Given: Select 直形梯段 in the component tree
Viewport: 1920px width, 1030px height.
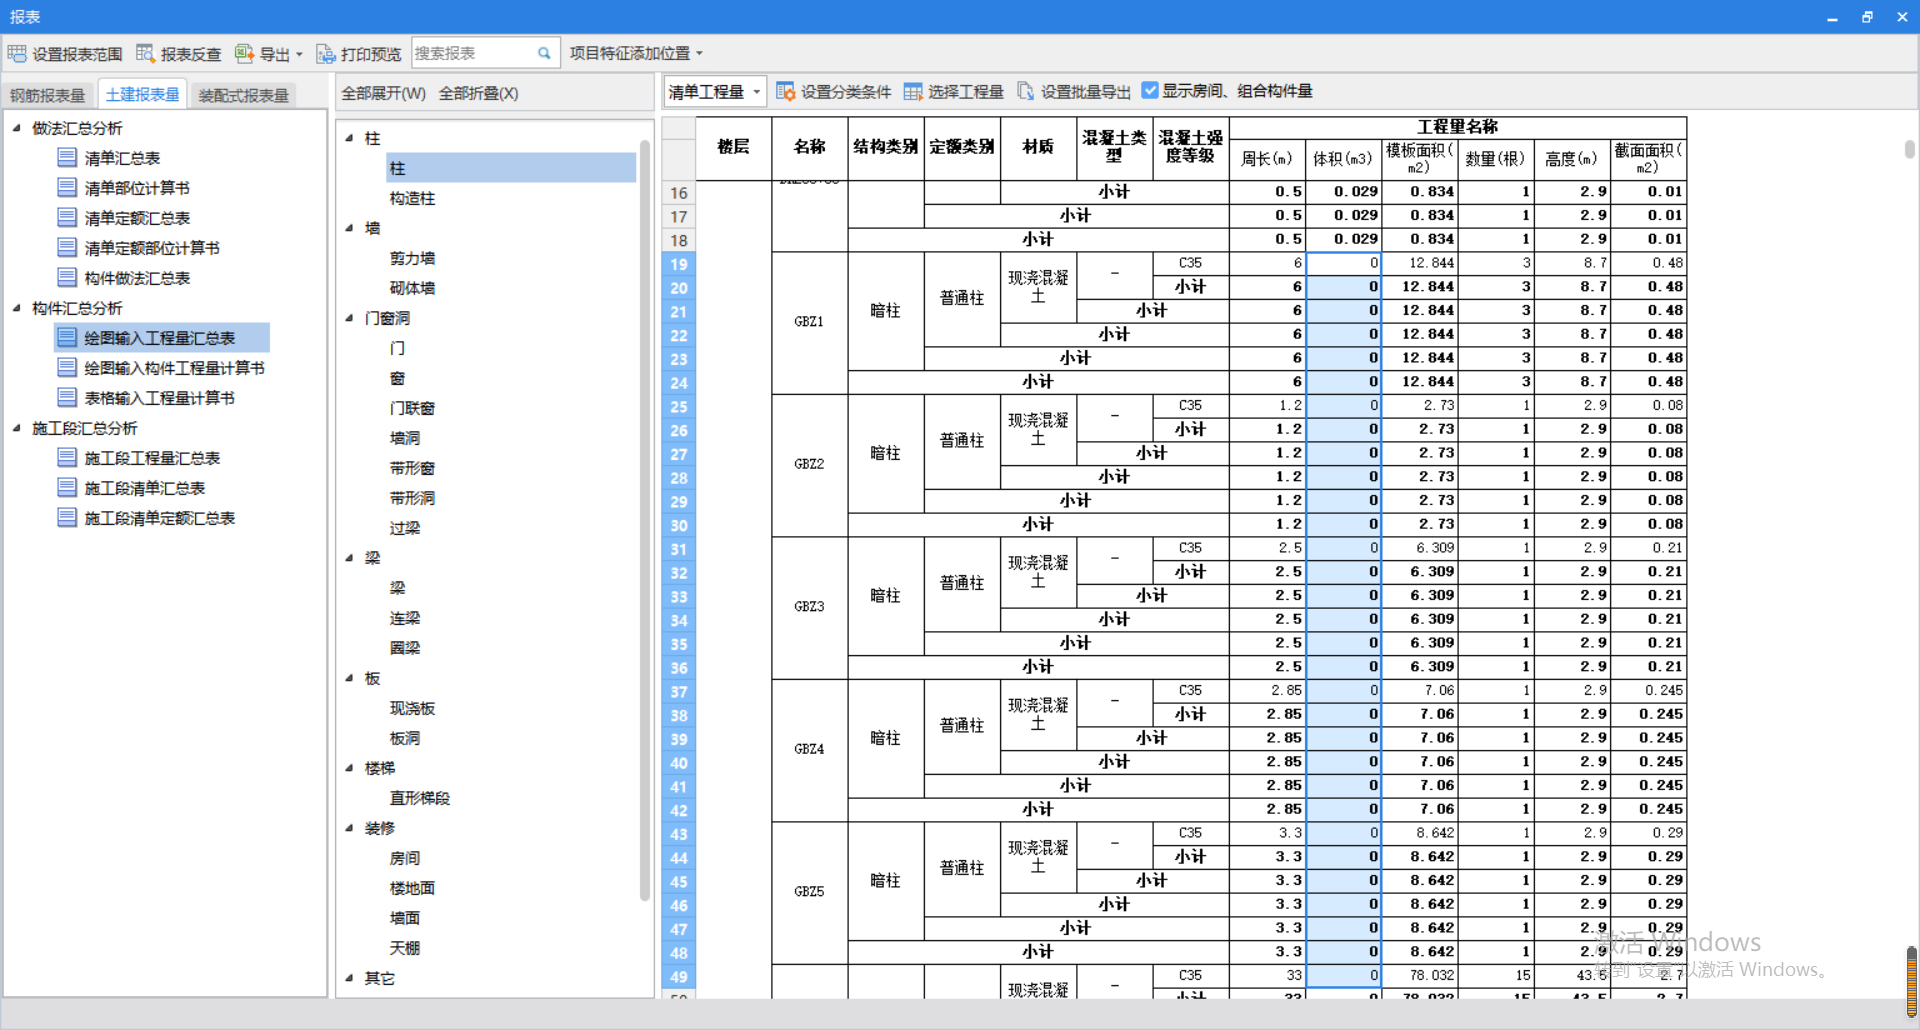Looking at the screenshot, I should pyautogui.click(x=420, y=798).
